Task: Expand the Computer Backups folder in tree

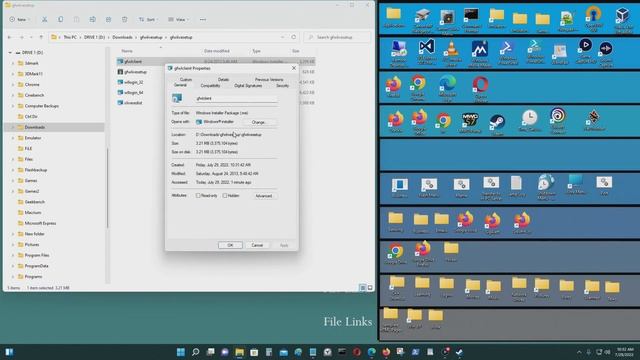Action: click(x=13, y=106)
